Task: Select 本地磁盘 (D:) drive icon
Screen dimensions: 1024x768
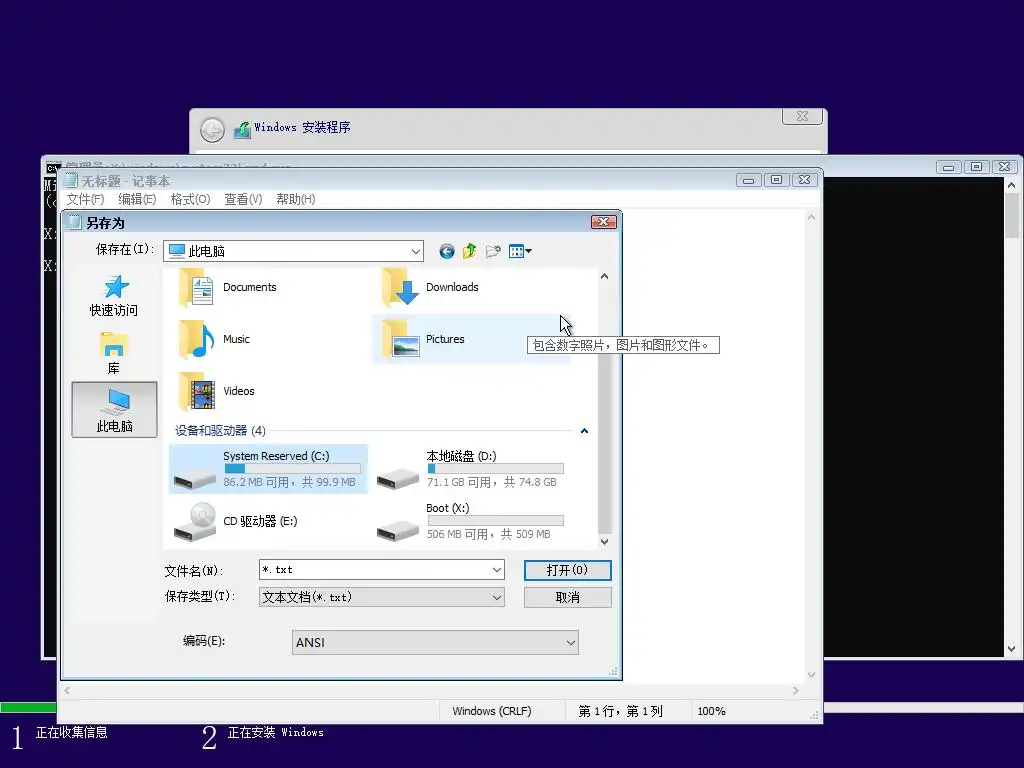Action: pos(398,479)
